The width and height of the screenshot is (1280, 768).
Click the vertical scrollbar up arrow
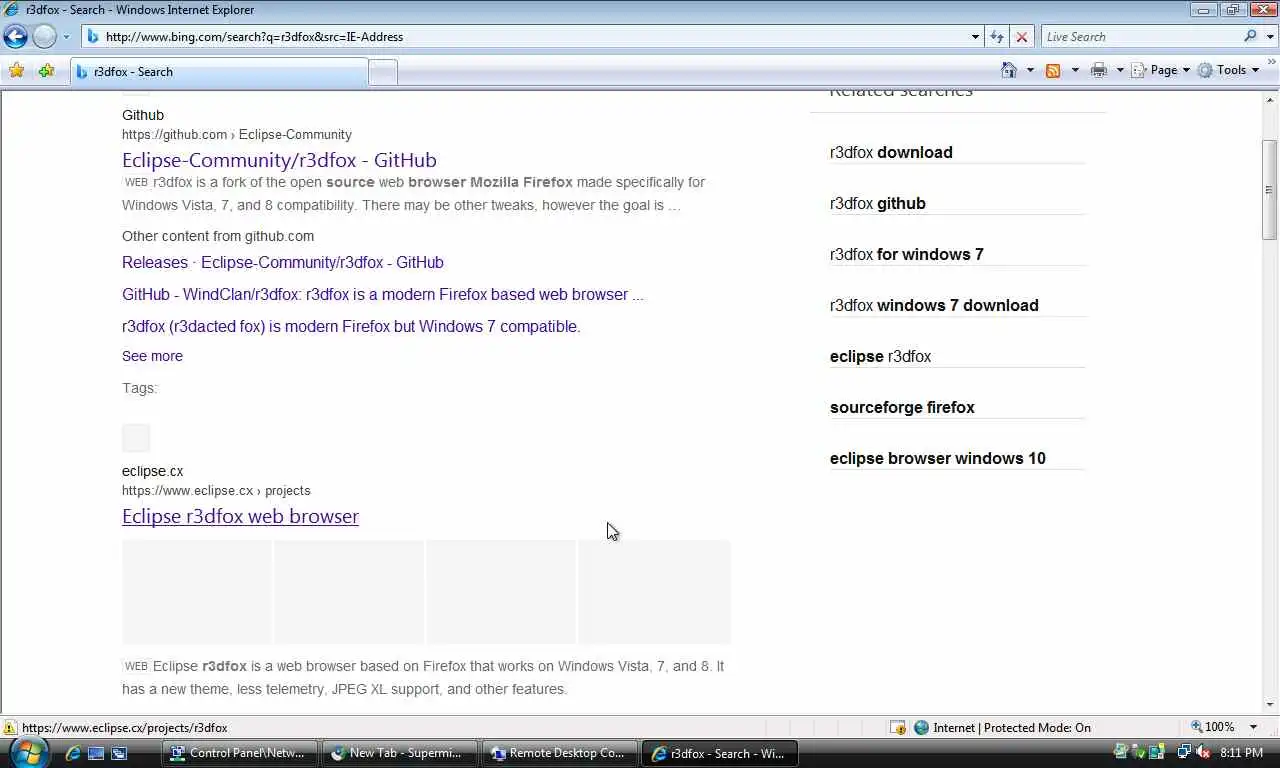click(1270, 100)
